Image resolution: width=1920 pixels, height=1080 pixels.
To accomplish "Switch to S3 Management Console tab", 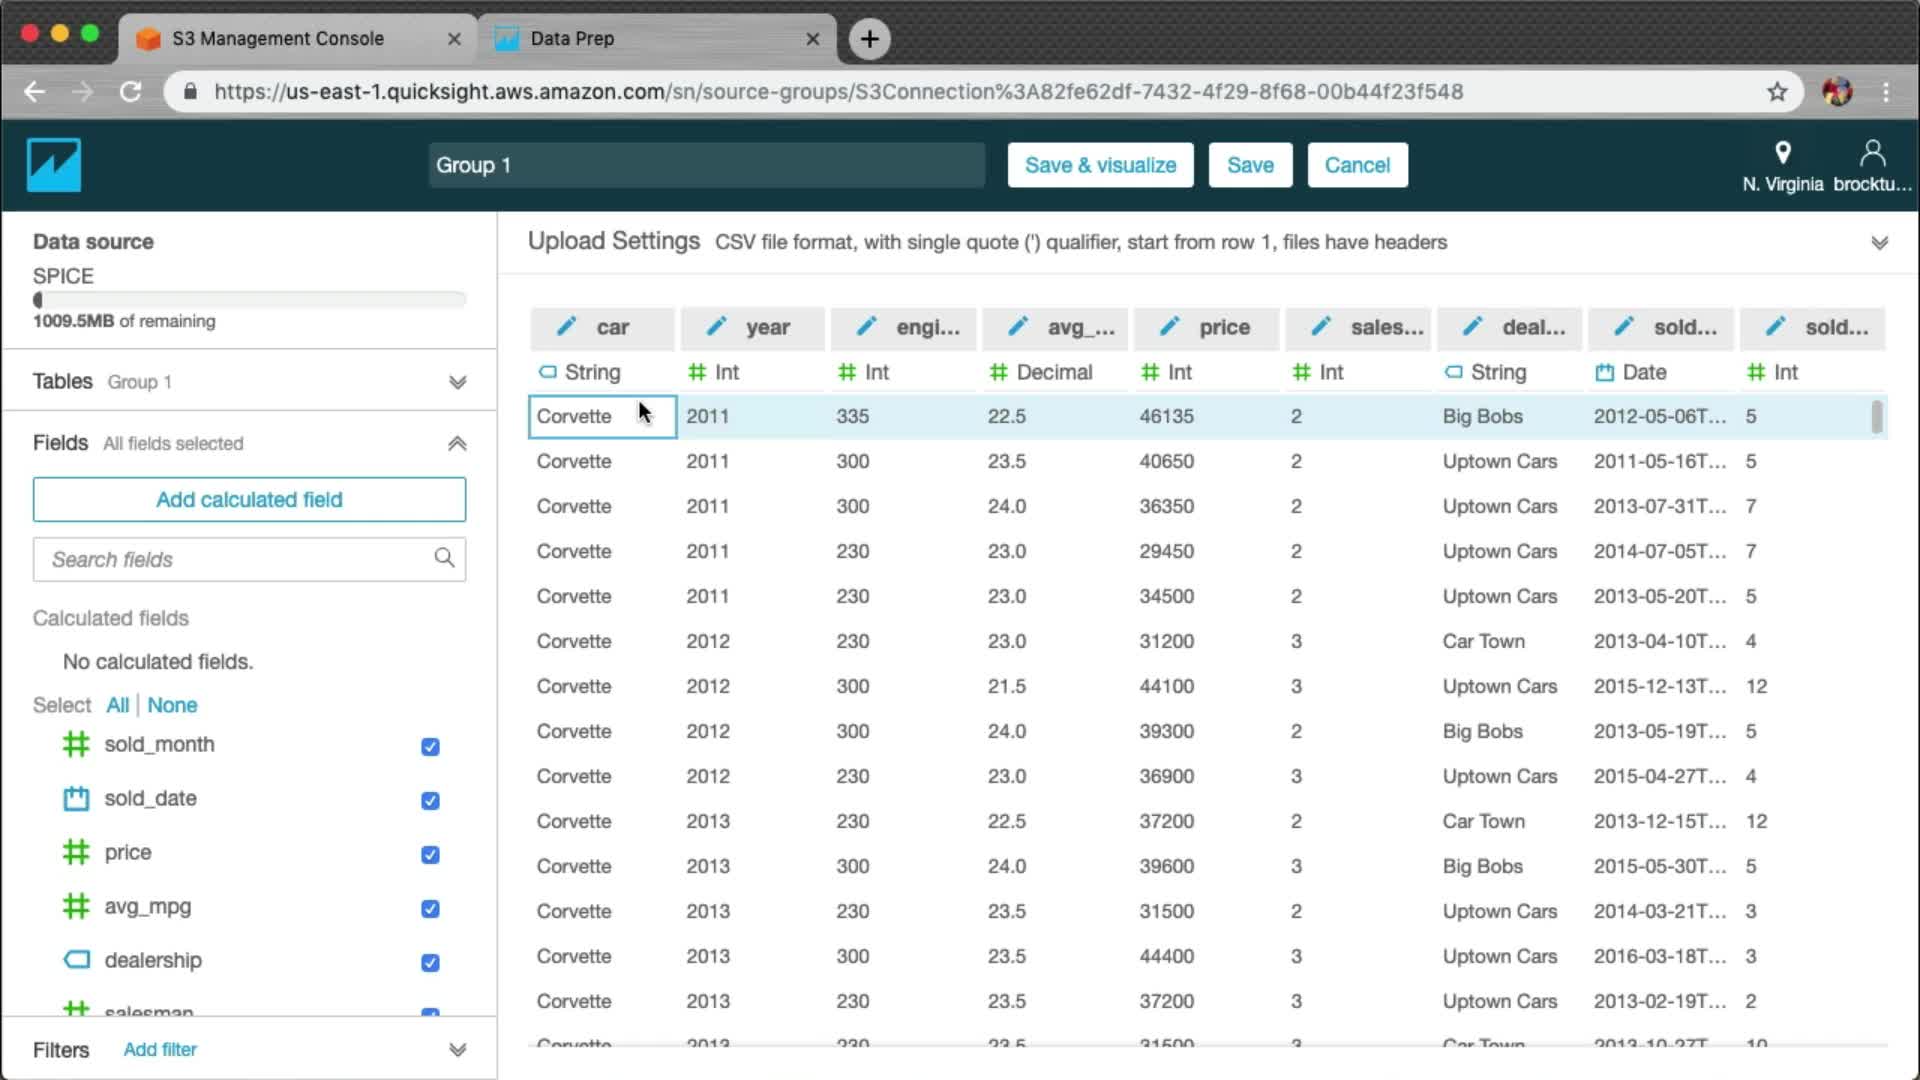I will coord(278,38).
